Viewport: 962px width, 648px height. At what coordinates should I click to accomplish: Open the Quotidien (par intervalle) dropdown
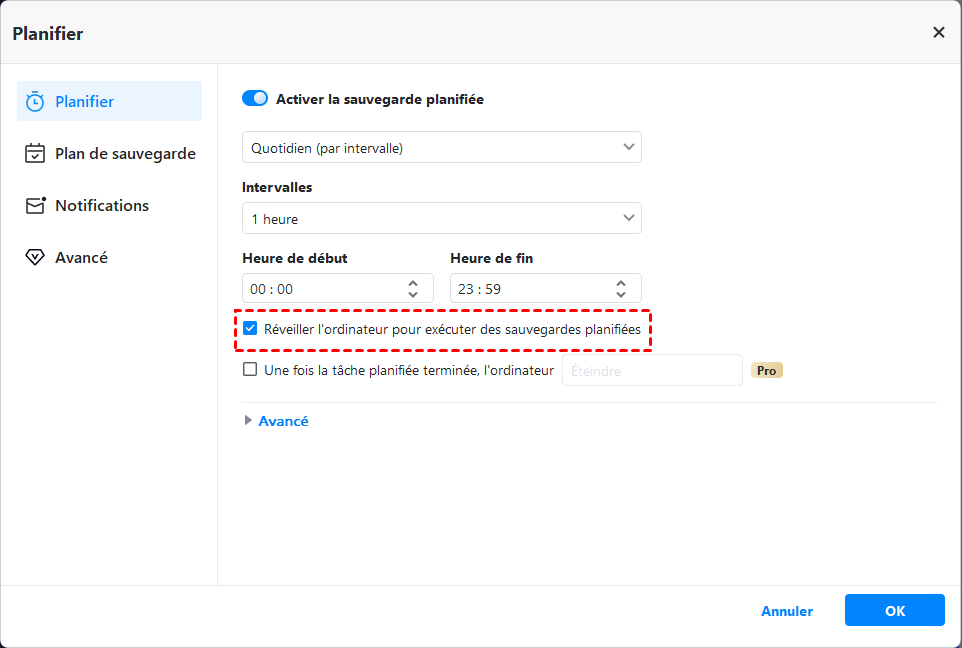[441, 147]
